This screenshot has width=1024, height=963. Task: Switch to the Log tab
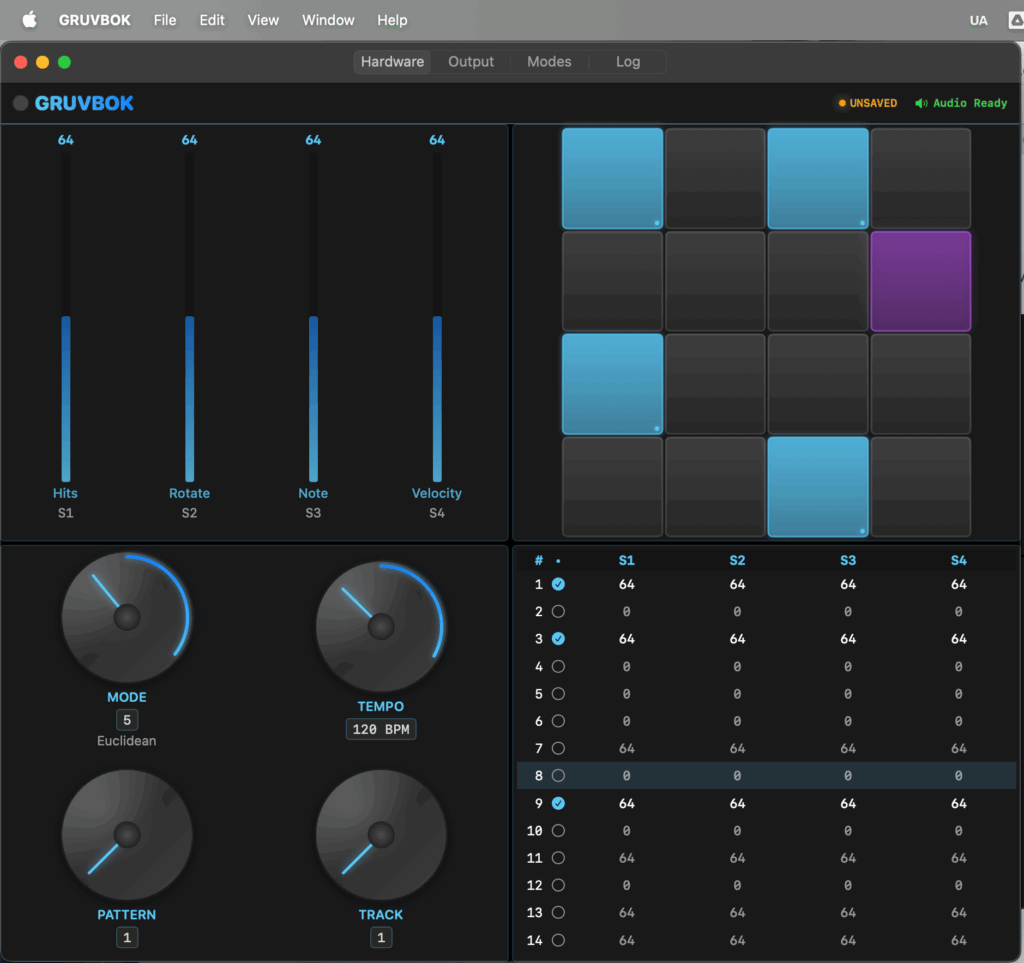628,61
